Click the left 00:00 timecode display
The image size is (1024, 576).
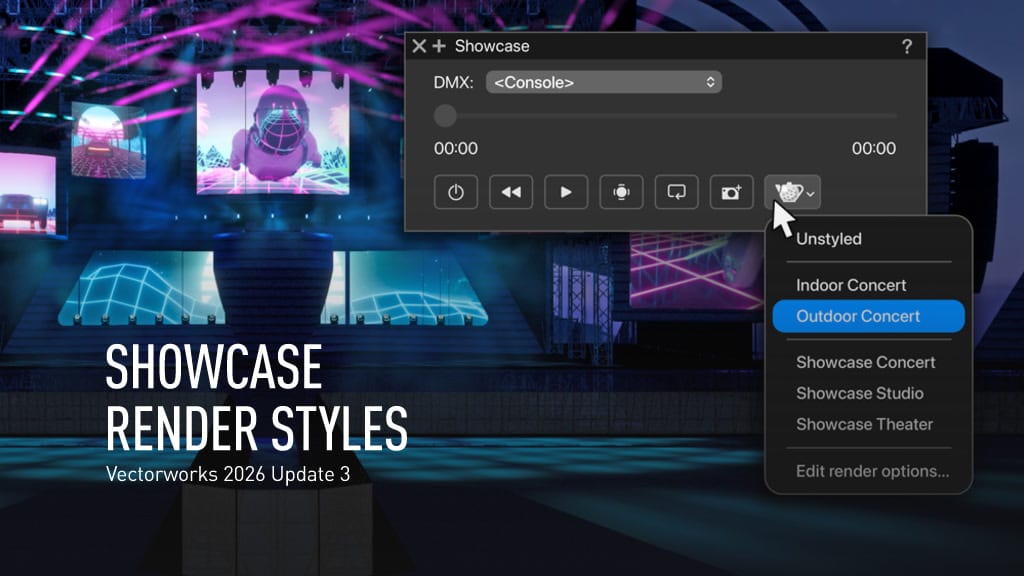pyautogui.click(x=456, y=148)
